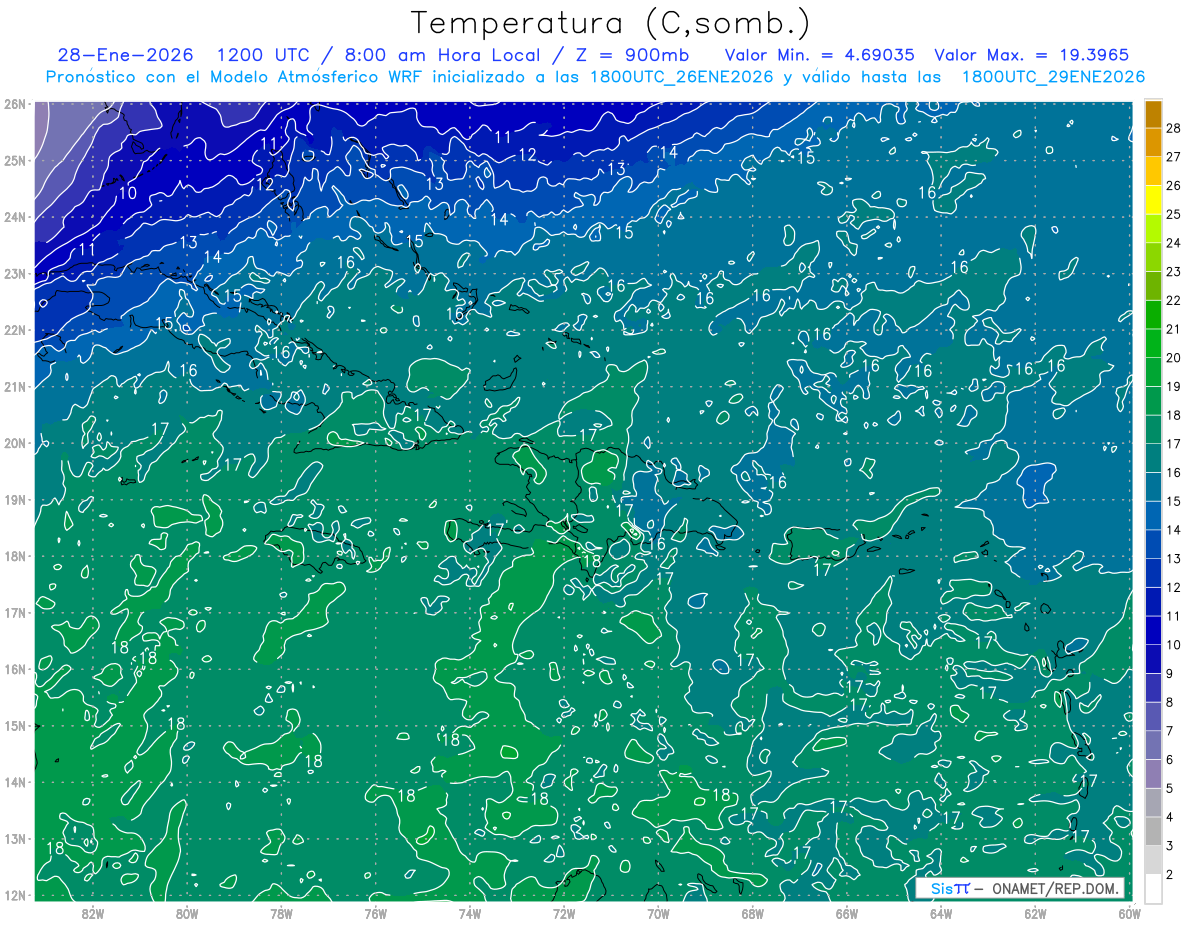Image resolution: width=1200 pixels, height=927 pixels.
Task: Click the "66W" longitude axis label
Action: pyautogui.click(x=847, y=913)
